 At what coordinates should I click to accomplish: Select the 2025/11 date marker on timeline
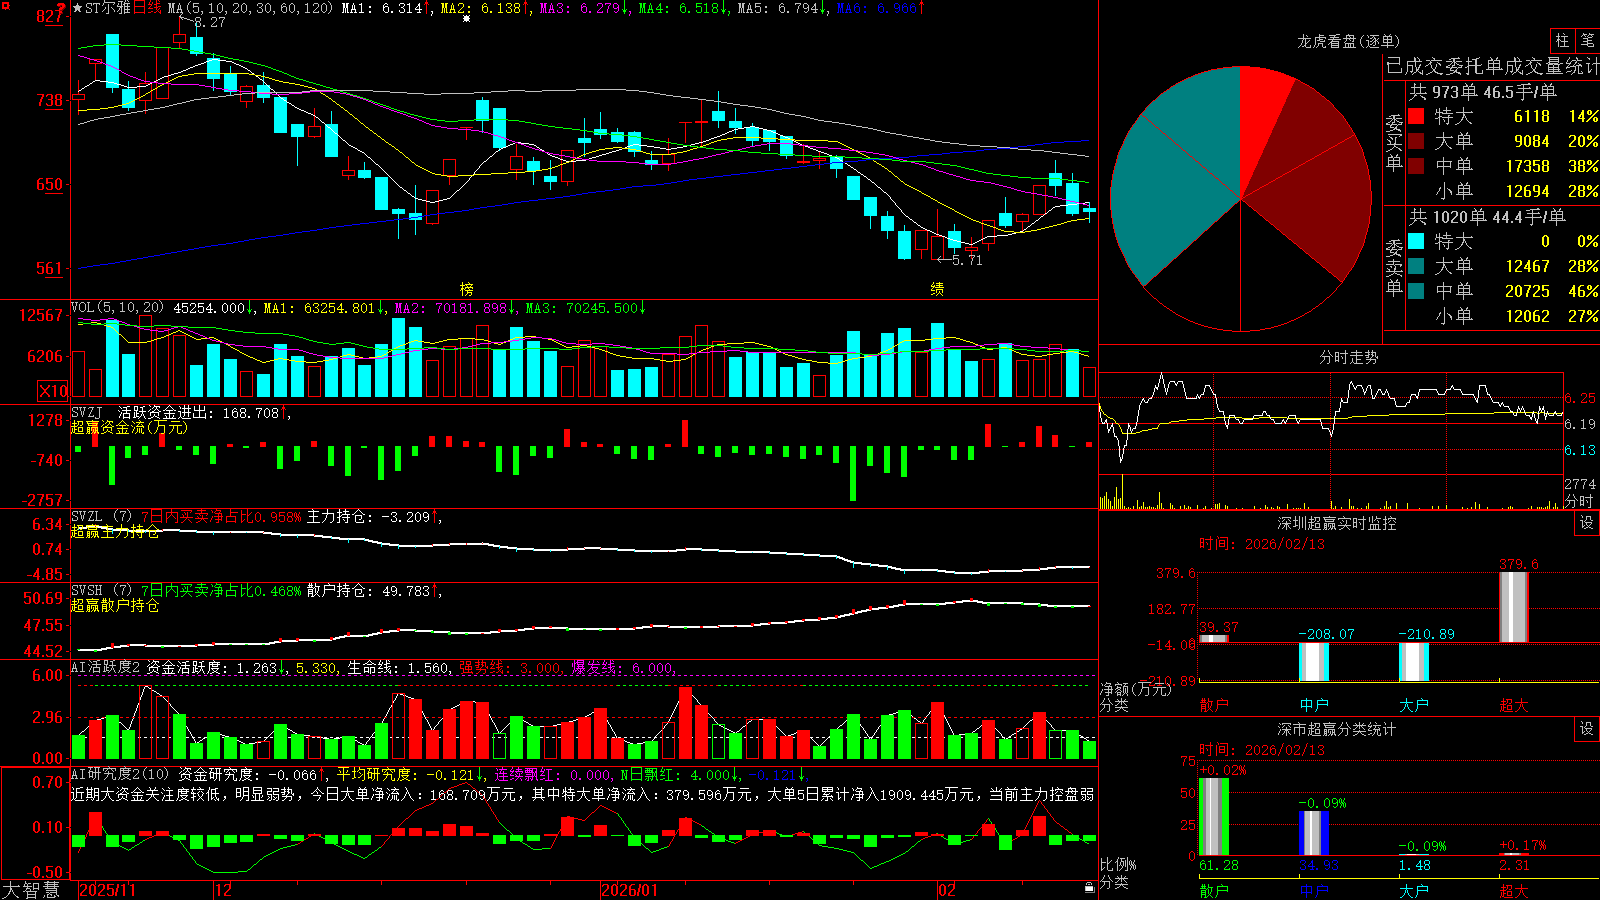click(107, 889)
